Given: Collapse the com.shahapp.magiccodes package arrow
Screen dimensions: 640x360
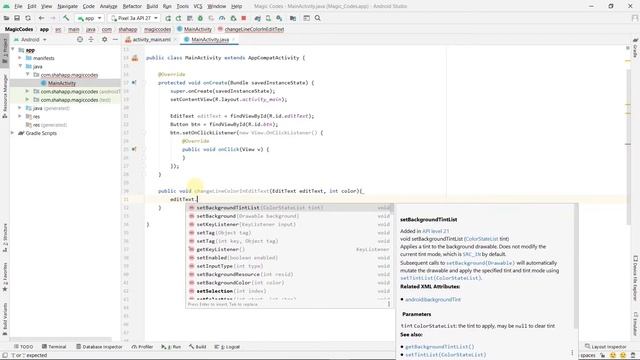Looking at the screenshot, I should tap(27, 75).
